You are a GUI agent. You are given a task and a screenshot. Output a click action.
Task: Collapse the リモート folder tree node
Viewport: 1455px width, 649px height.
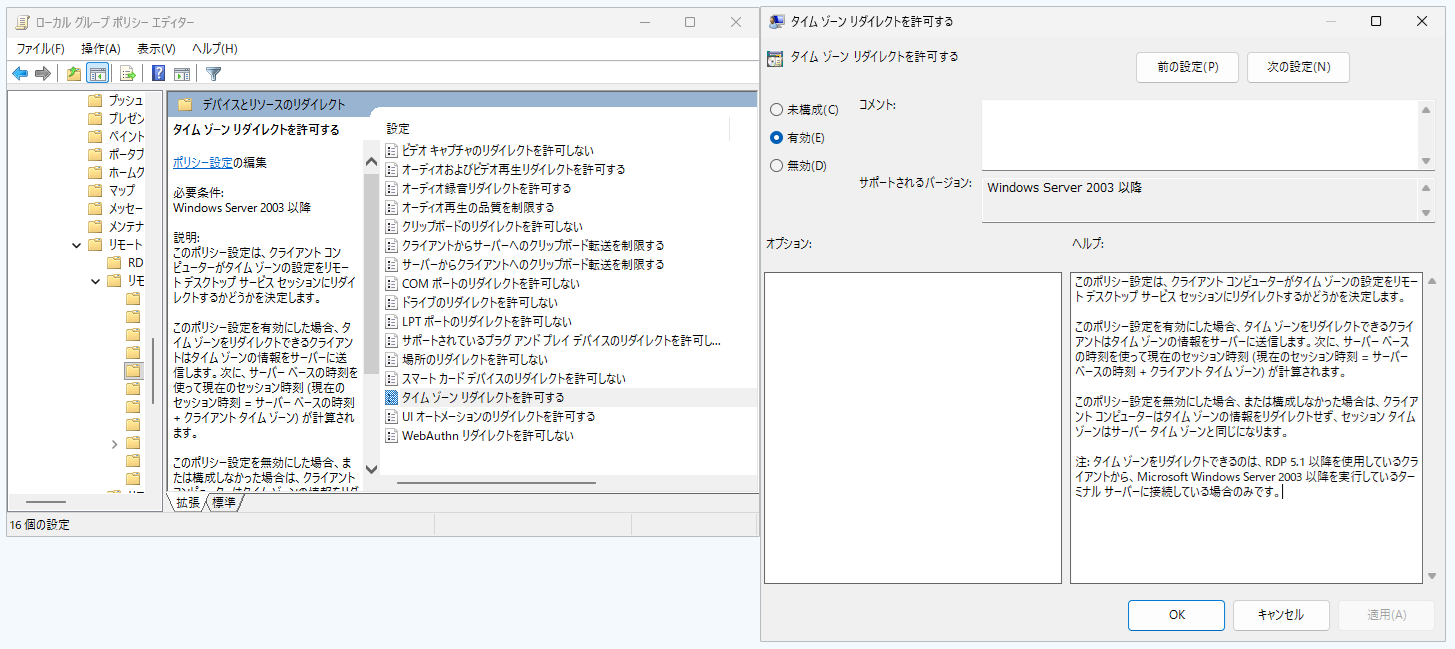(x=77, y=245)
